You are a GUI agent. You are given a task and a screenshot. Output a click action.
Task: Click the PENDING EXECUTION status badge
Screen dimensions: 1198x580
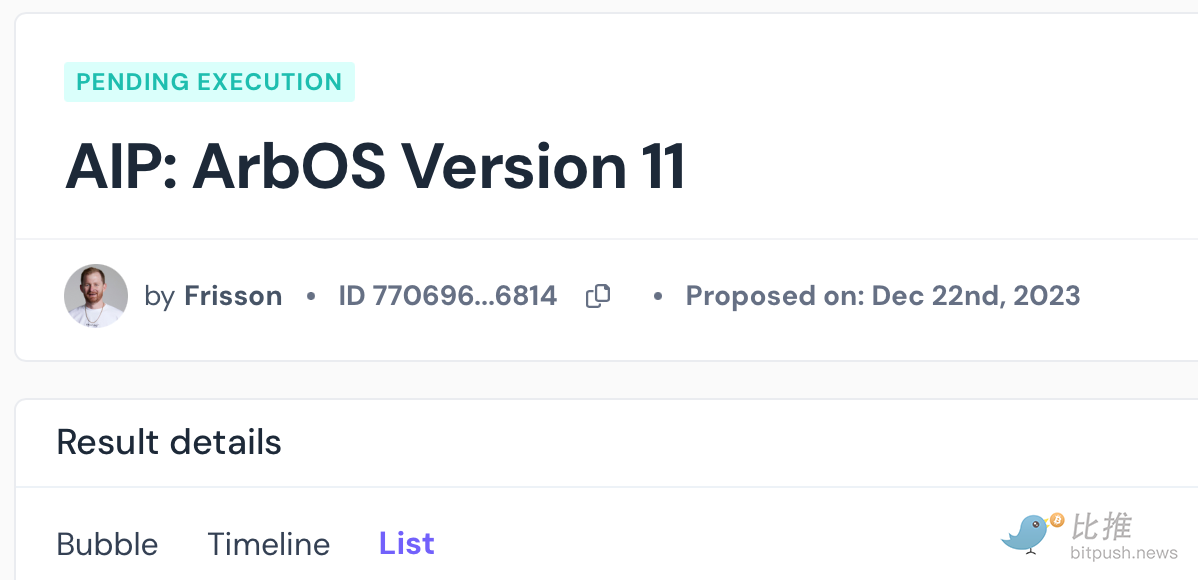(x=209, y=82)
